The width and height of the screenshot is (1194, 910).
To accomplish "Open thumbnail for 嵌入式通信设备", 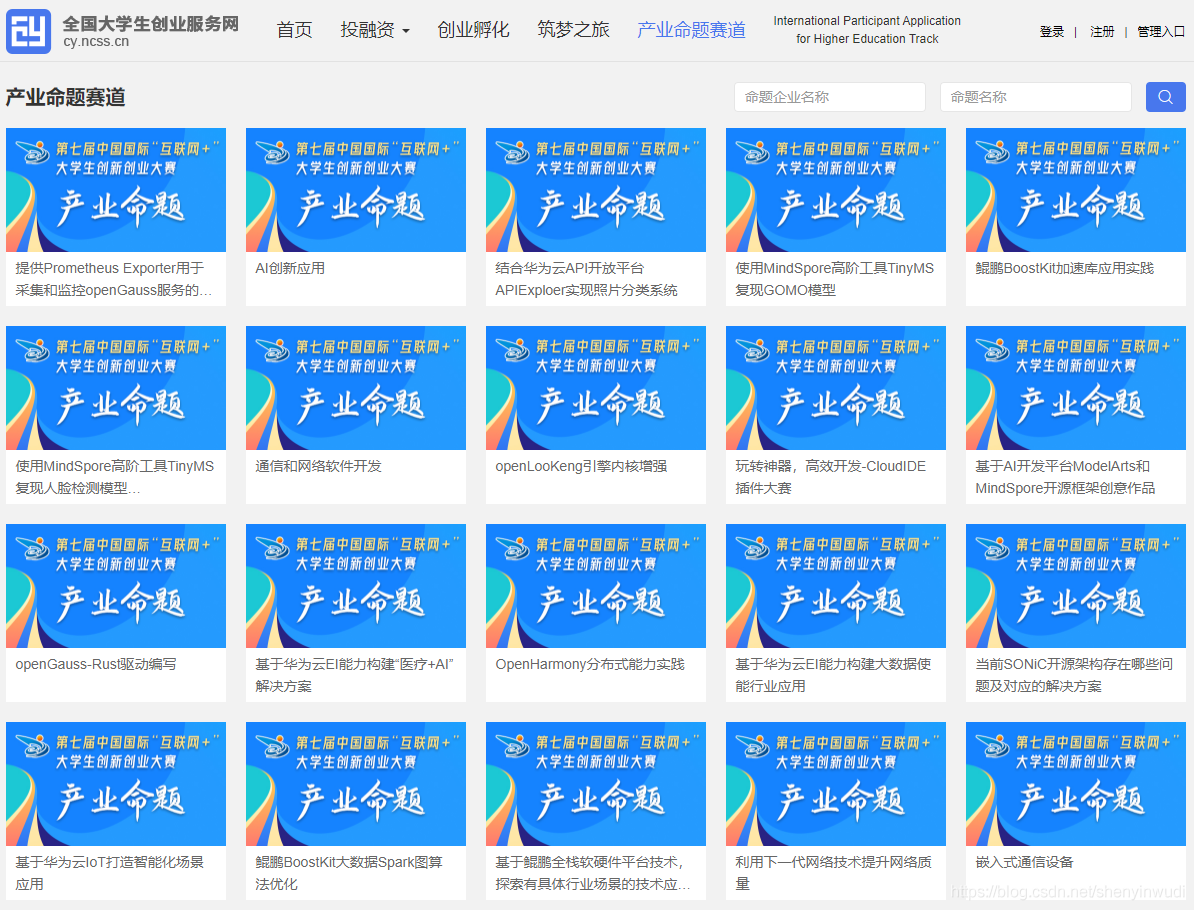I will tap(1075, 784).
